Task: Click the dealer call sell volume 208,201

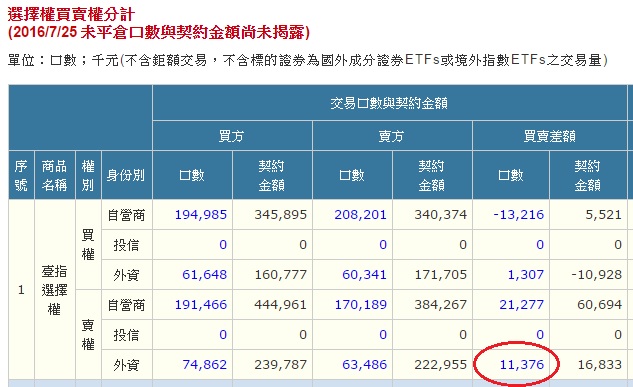Action: [x=360, y=215]
